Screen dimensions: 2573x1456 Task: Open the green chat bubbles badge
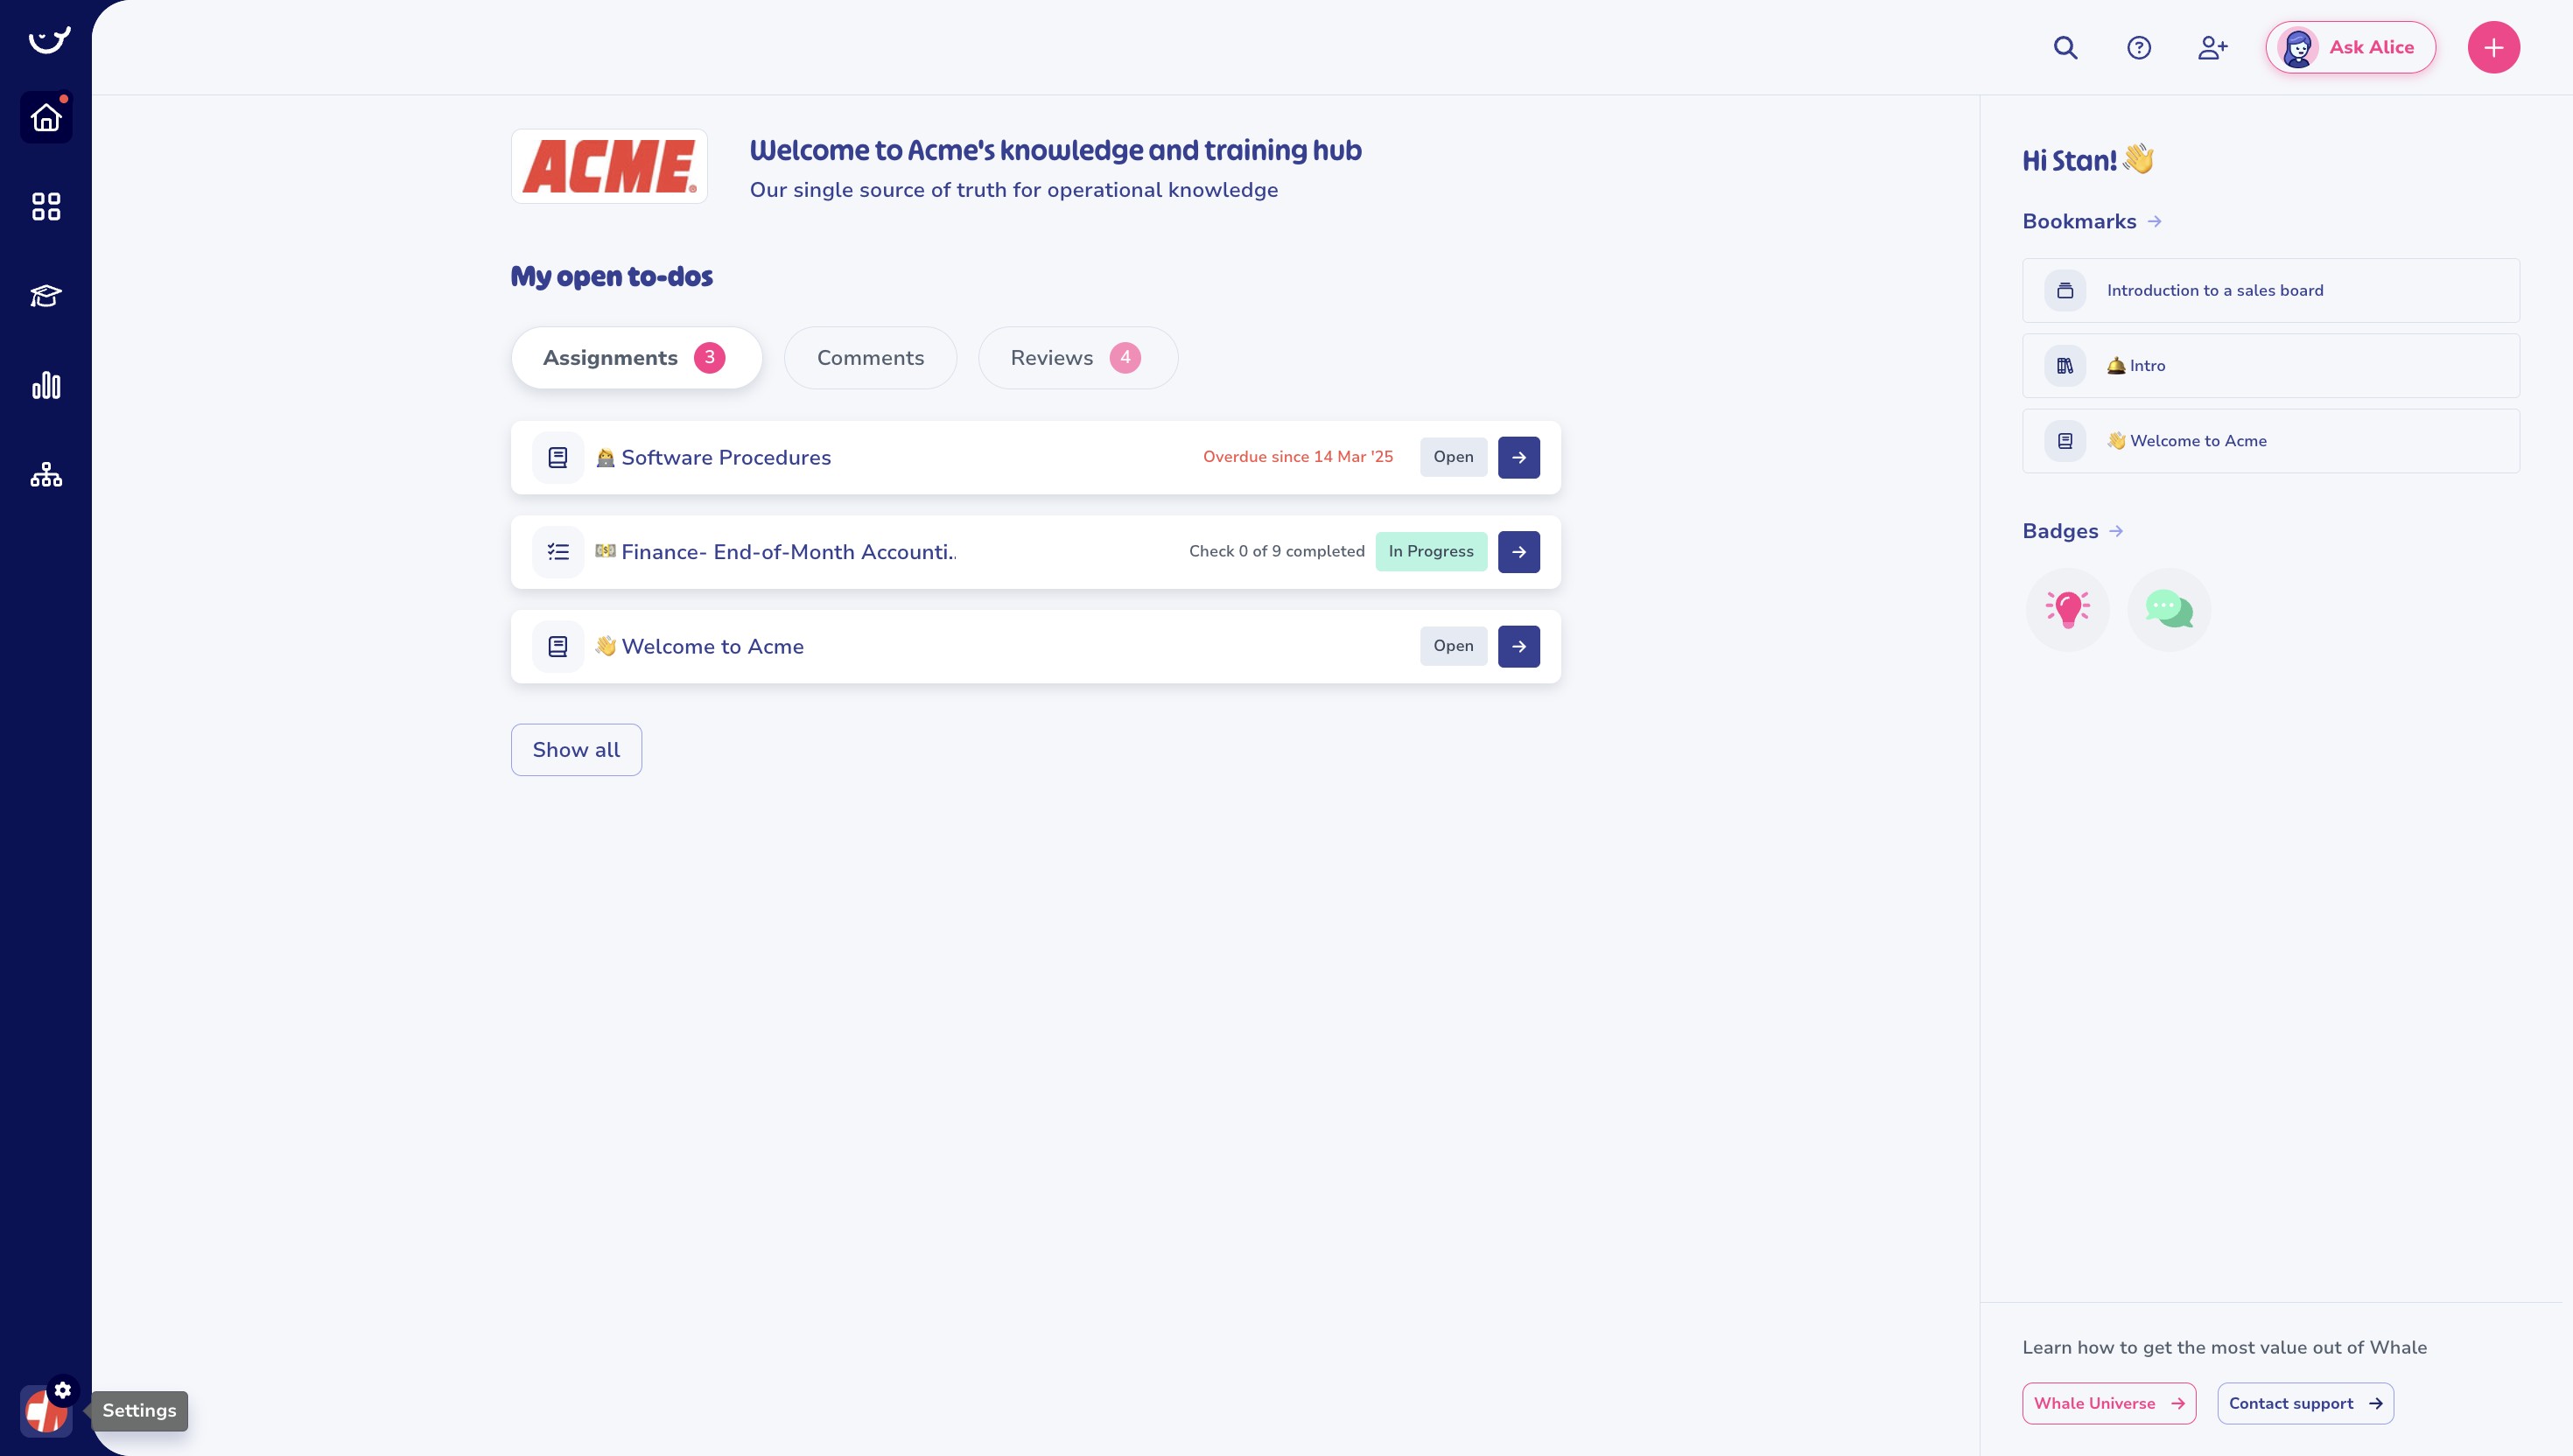[2168, 609]
